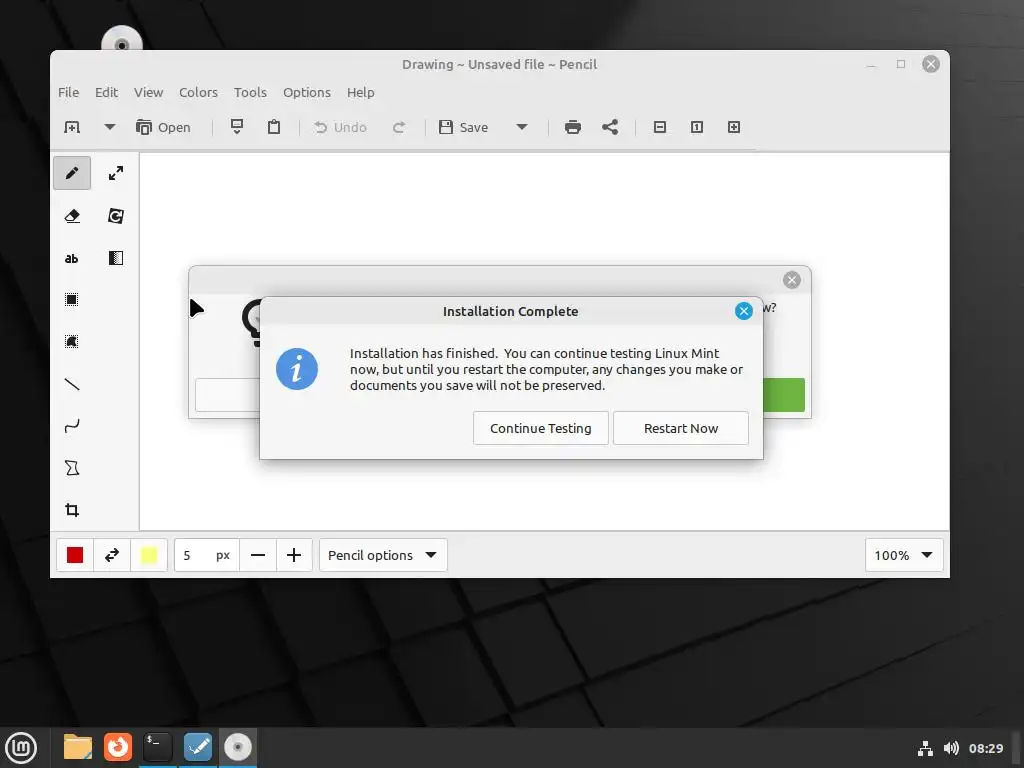This screenshot has height=768, width=1024.
Task: Select the Scale tool with diagonal arrows
Action: click(116, 173)
